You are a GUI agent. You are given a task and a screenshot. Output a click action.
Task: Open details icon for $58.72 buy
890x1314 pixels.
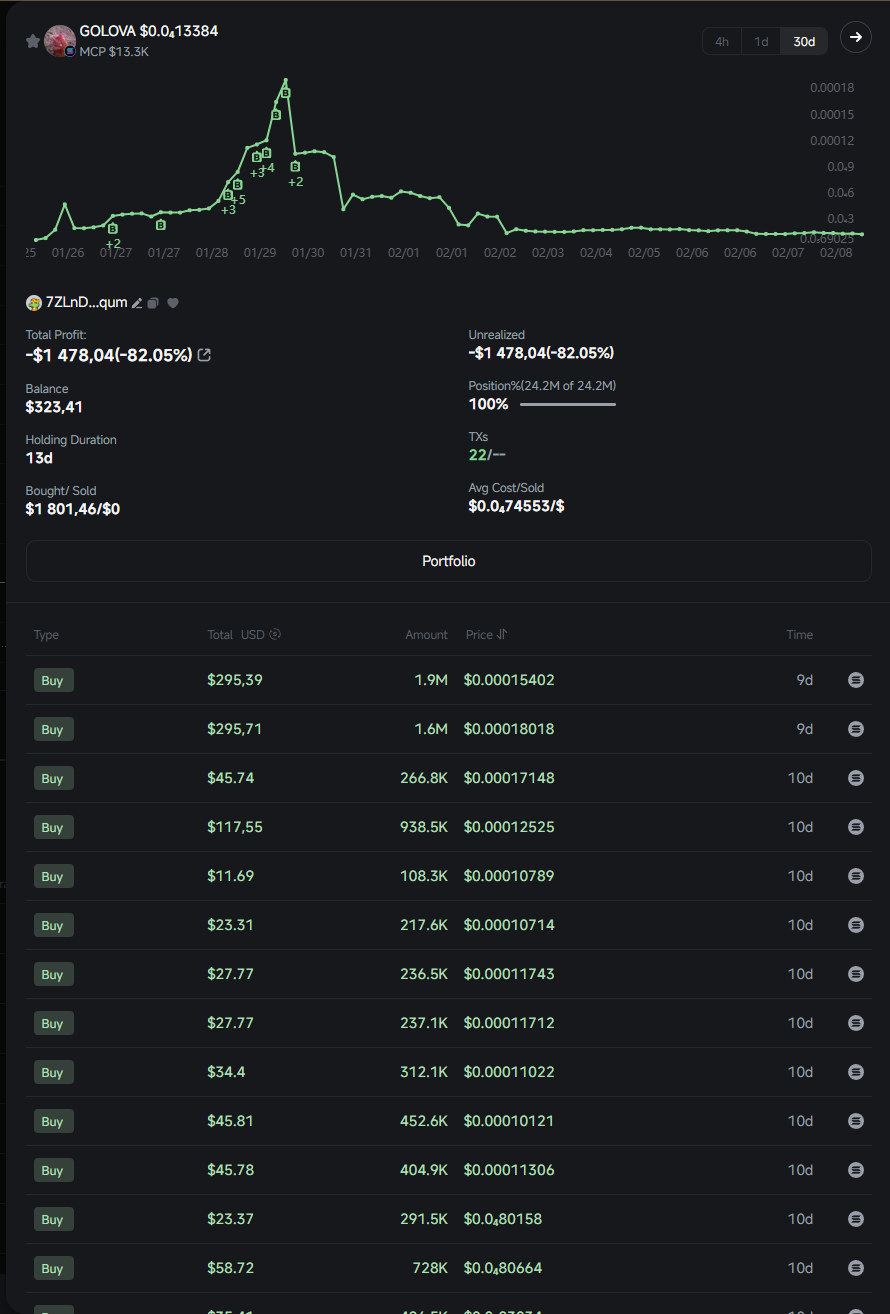[855, 1268]
